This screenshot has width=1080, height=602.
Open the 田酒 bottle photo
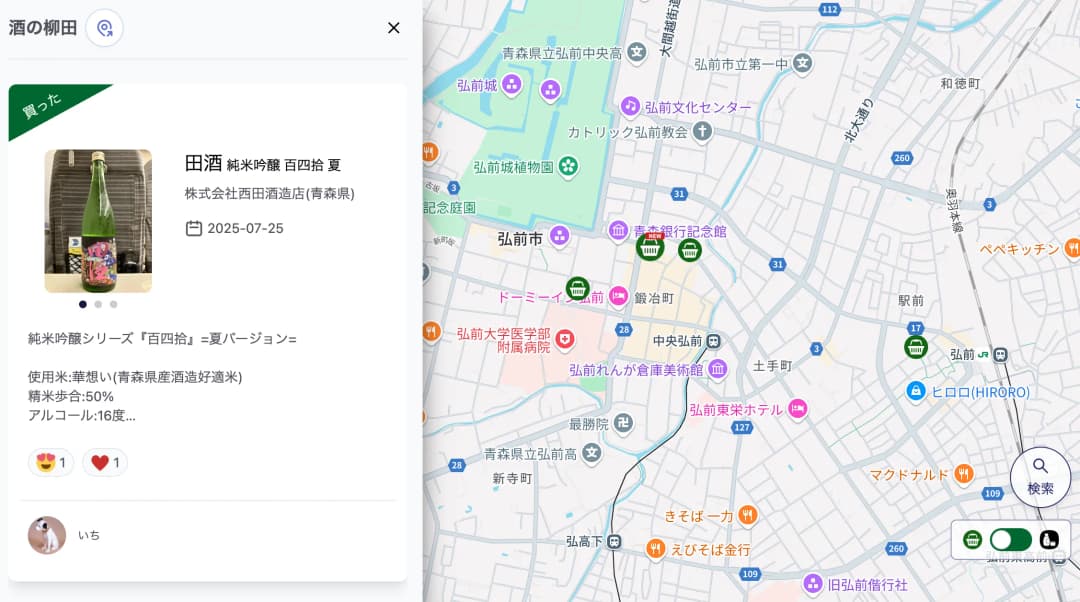point(98,221)
